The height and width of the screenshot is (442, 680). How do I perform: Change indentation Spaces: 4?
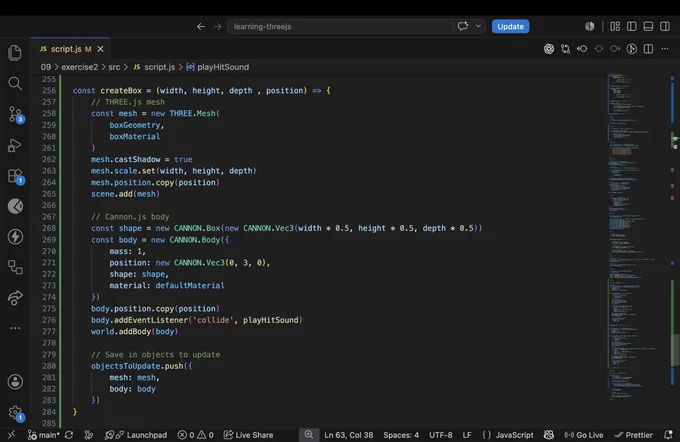coord(401,435)
